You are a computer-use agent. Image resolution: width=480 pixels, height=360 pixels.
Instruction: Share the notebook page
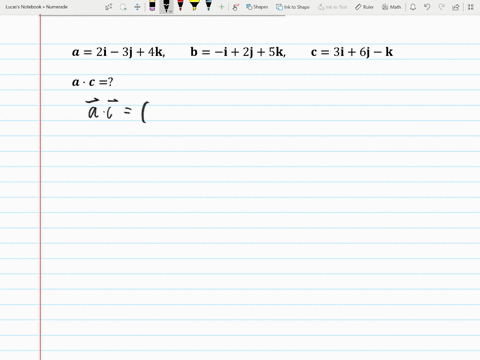pos(456,7)
